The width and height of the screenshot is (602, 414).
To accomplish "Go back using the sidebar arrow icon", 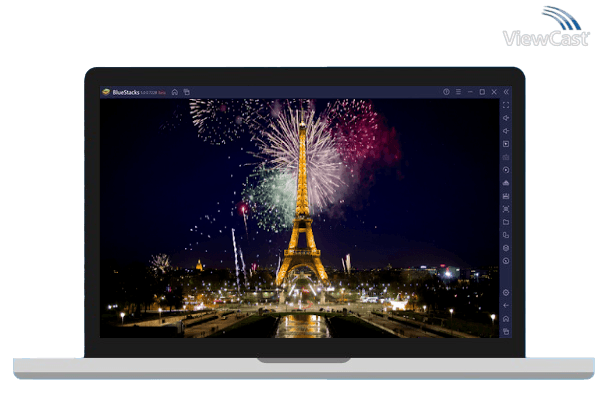I will 506,306.
